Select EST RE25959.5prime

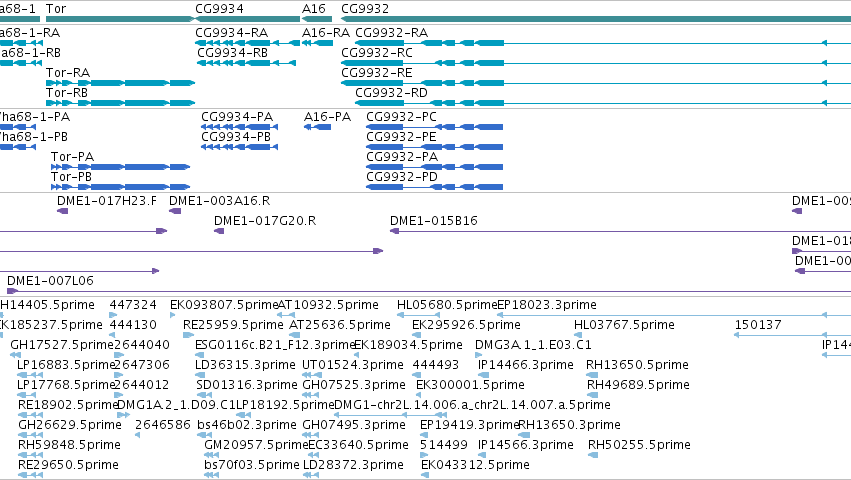pos(233,325)
